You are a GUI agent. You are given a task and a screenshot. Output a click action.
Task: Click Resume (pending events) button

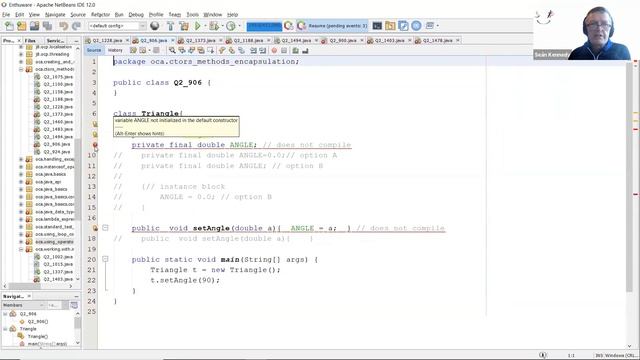click(x=332, y=26)
